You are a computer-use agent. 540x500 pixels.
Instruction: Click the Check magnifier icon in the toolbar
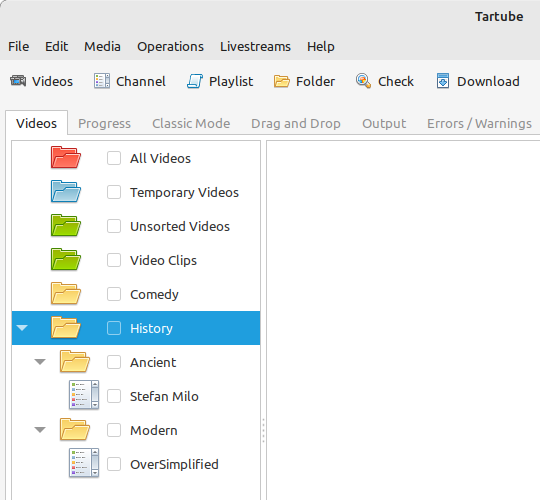pos(363,81)
